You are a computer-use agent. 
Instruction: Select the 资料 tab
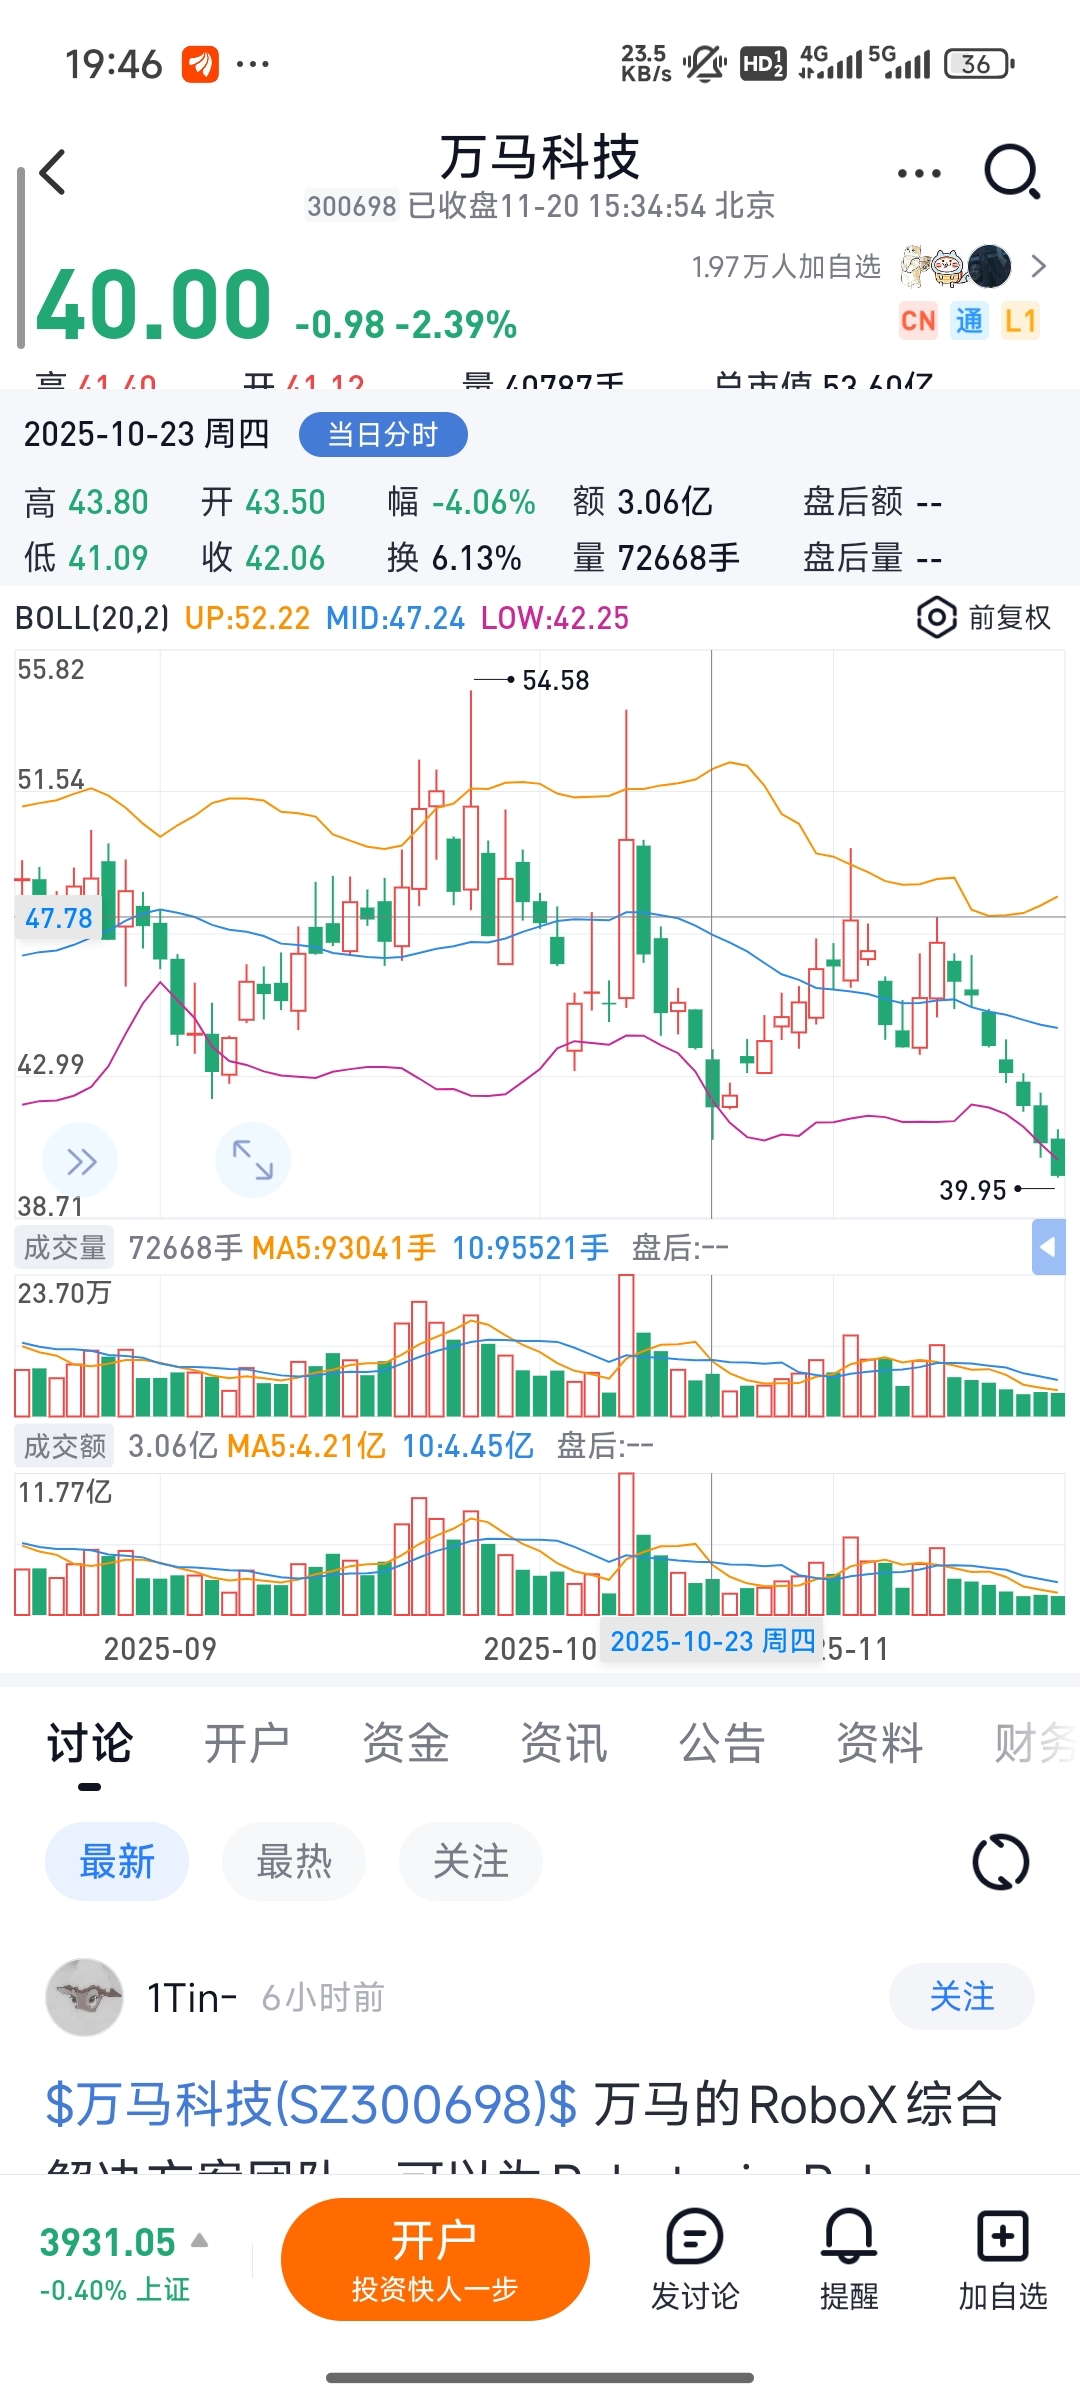[x=879, y=1745]
